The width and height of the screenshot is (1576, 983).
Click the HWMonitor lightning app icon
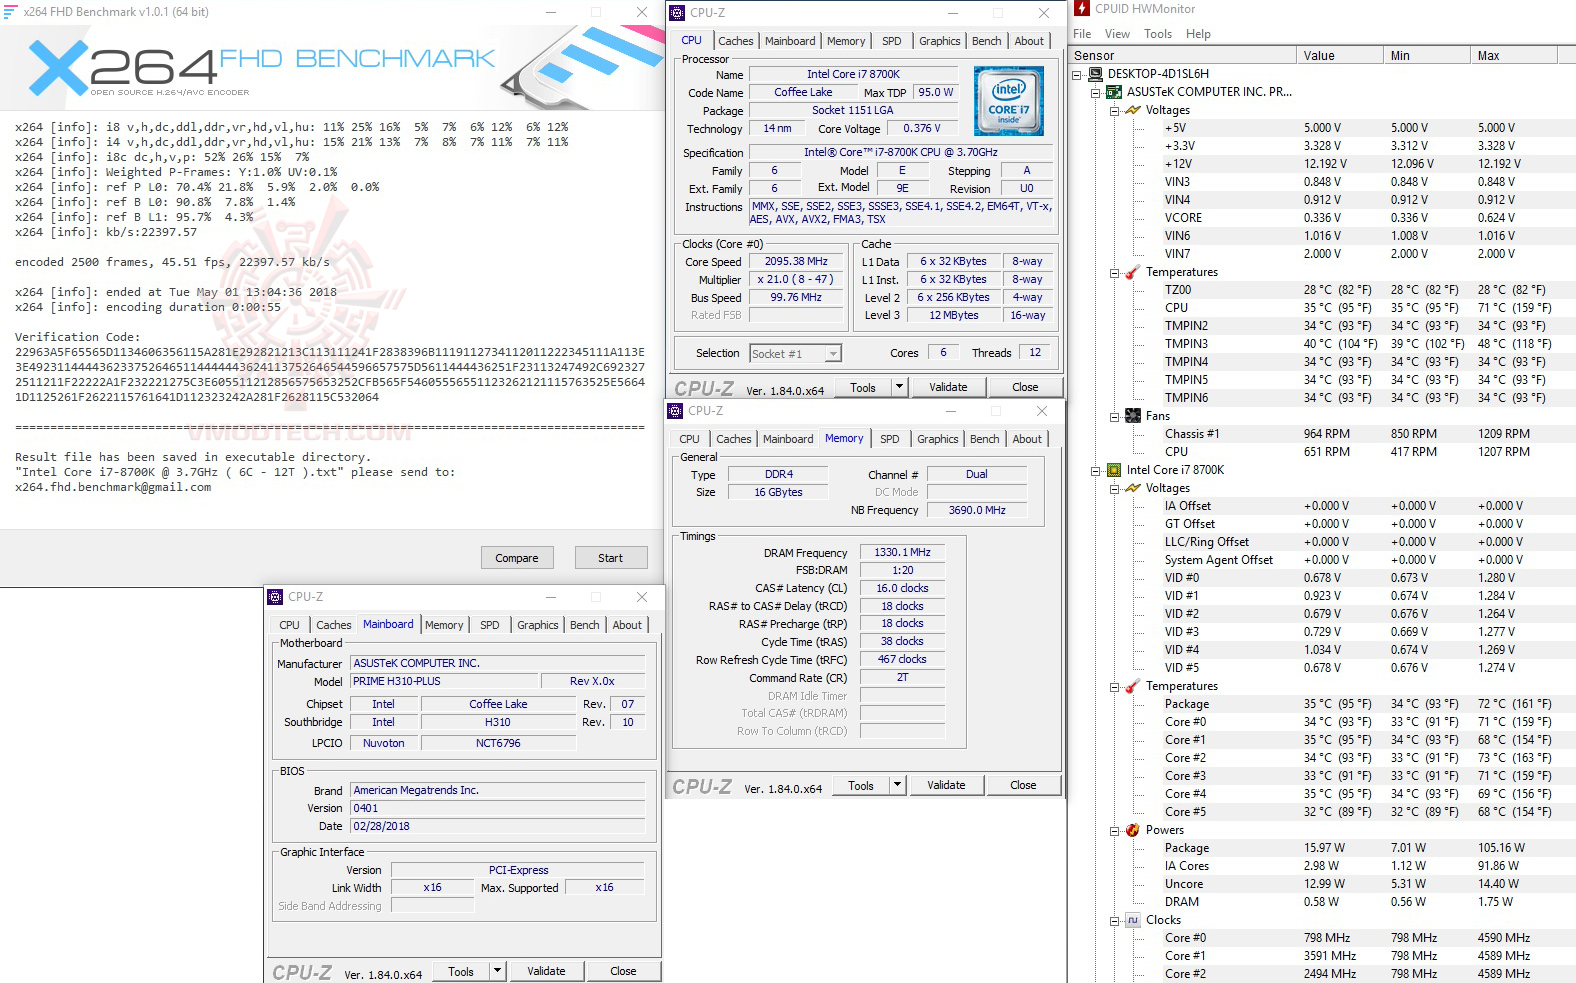coord(1082,9)
